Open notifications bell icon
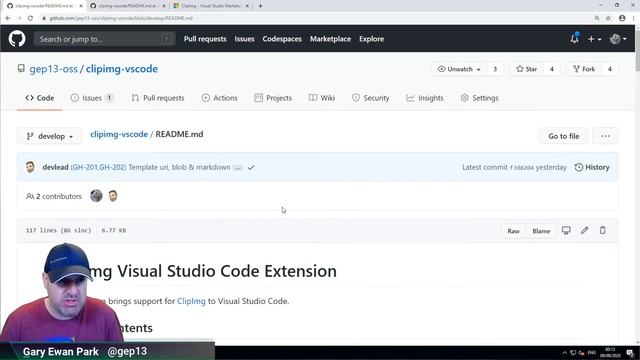The width and height of the screenshot is (640, 360). click(x=574, y=39)
